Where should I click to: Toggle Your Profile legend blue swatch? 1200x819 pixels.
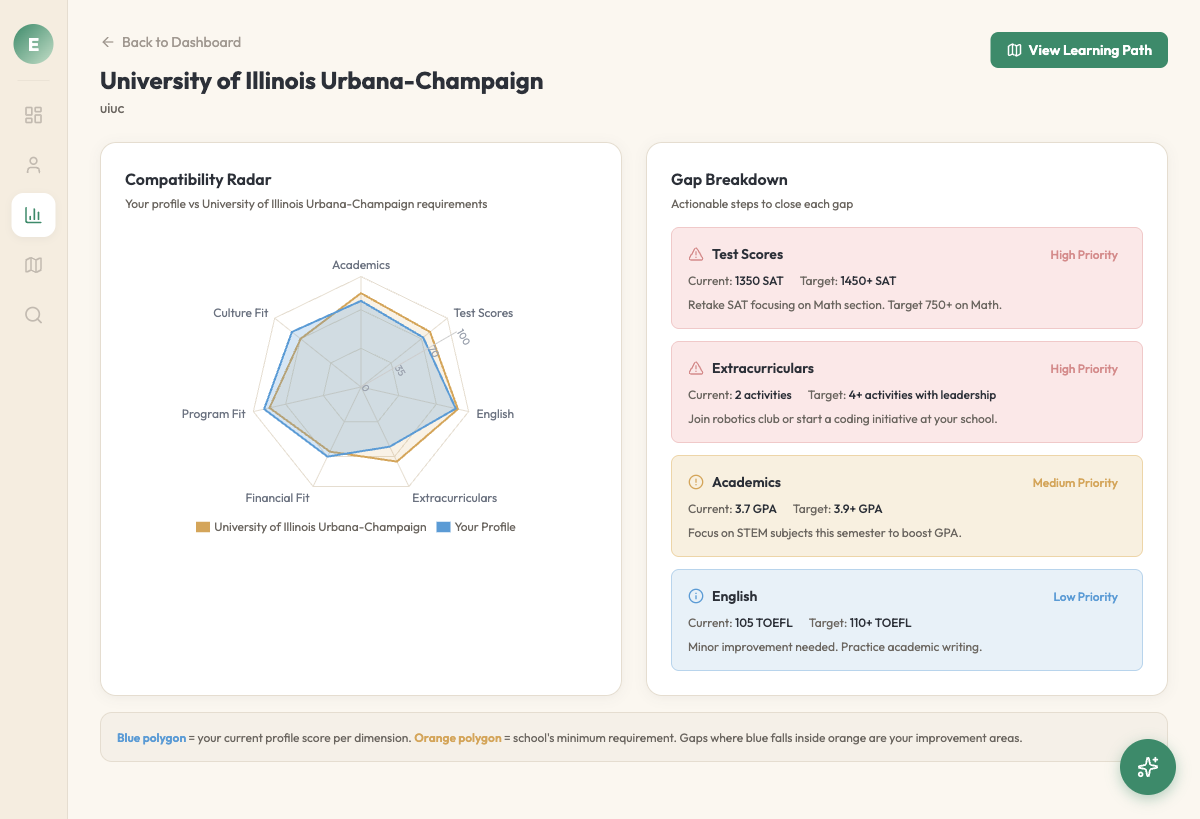[x=443, y=527]
